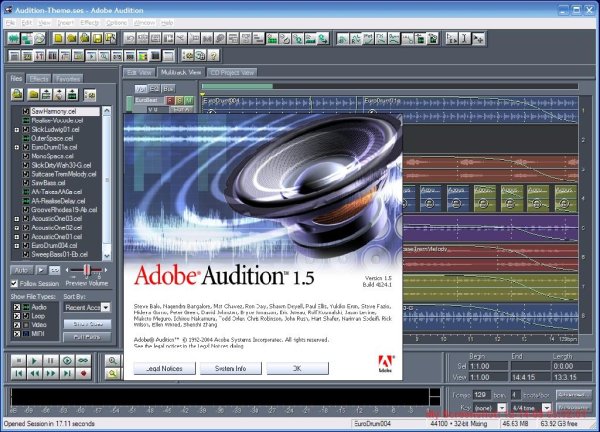Screen dimensions: 600x432
Task: Click the Legal Notices button
Action: click(x=165, y=368)
